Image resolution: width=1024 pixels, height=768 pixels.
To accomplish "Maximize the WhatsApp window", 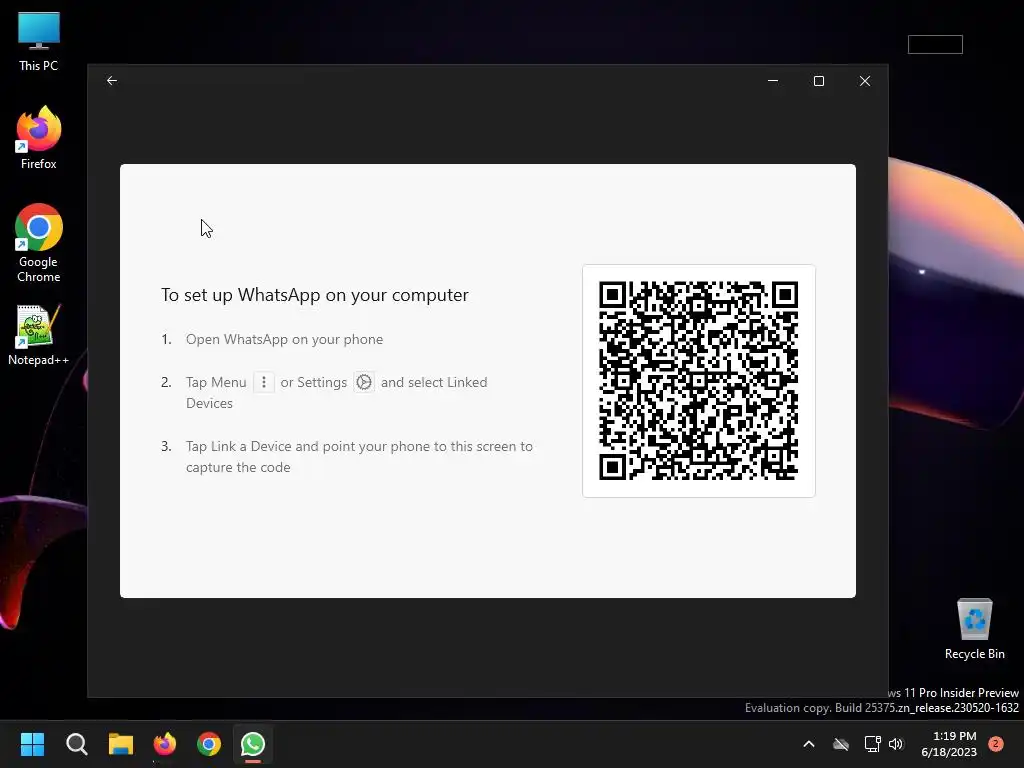I will point(819,80).
